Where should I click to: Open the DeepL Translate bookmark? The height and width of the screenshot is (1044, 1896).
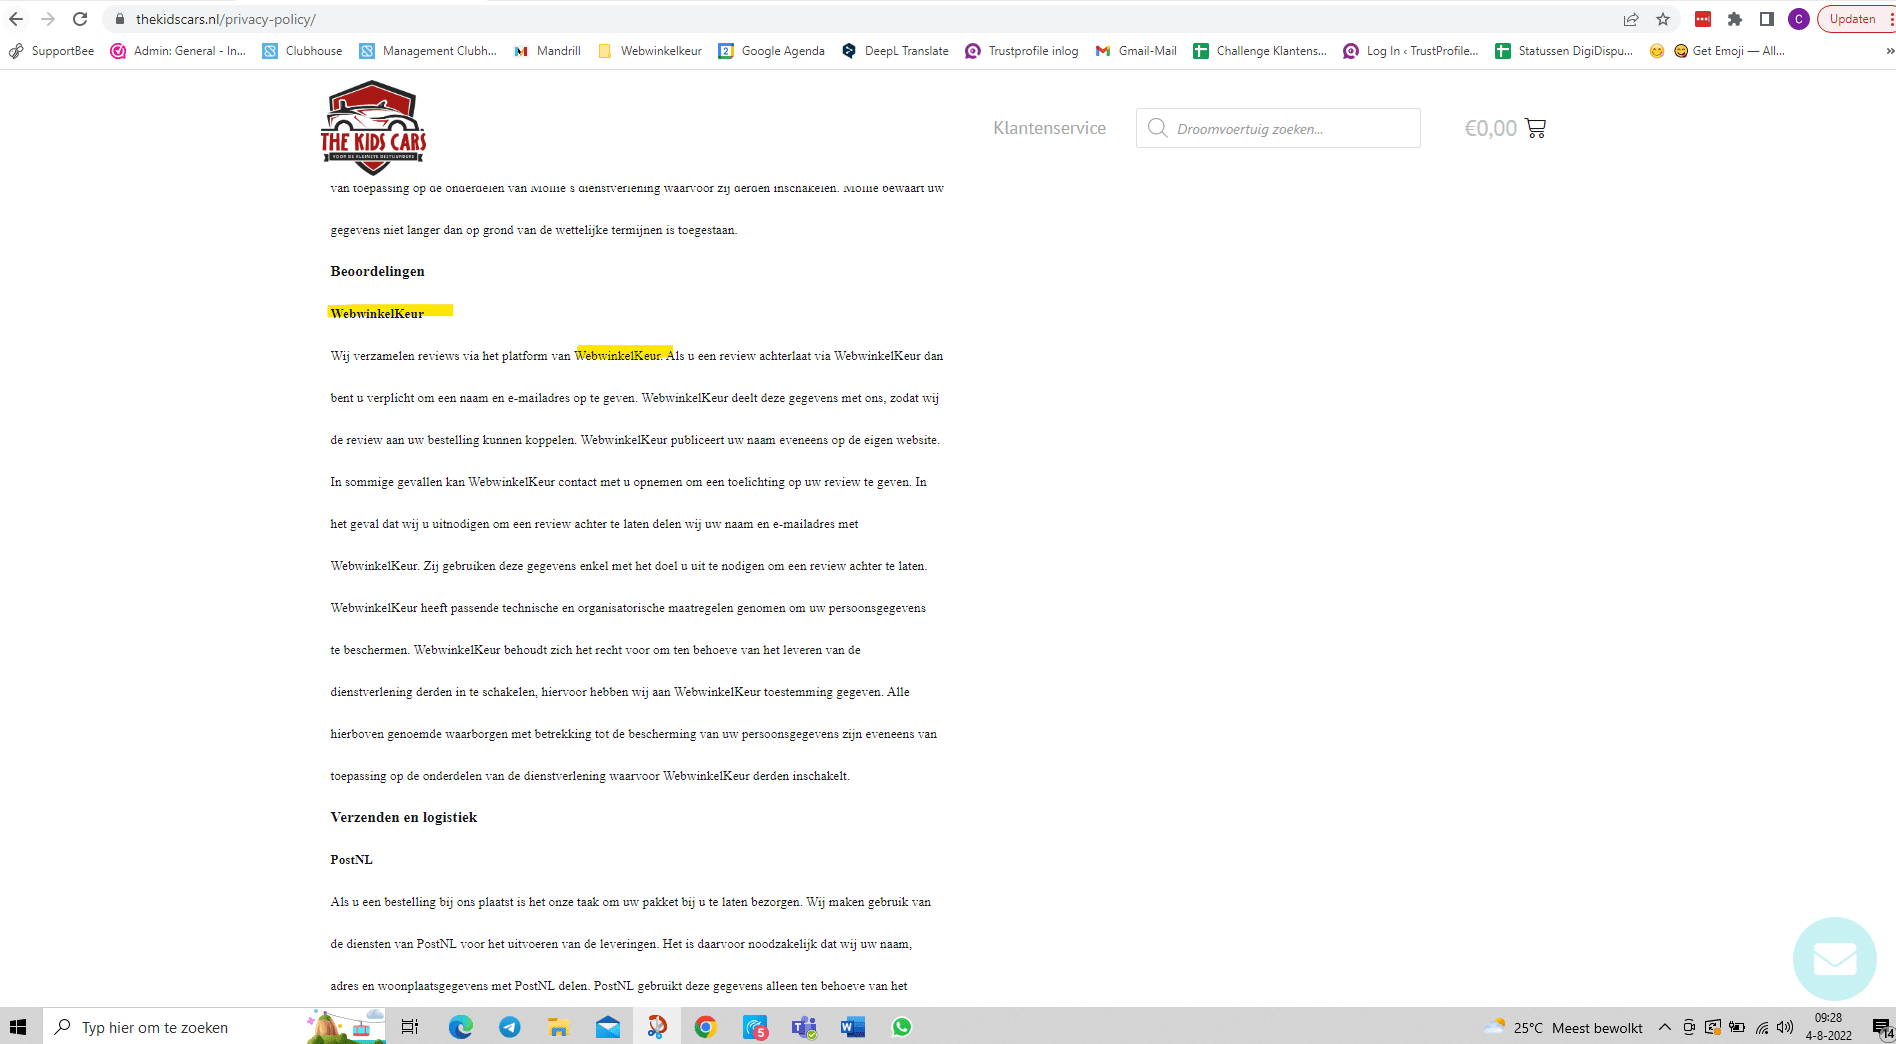tap(896, 51)
